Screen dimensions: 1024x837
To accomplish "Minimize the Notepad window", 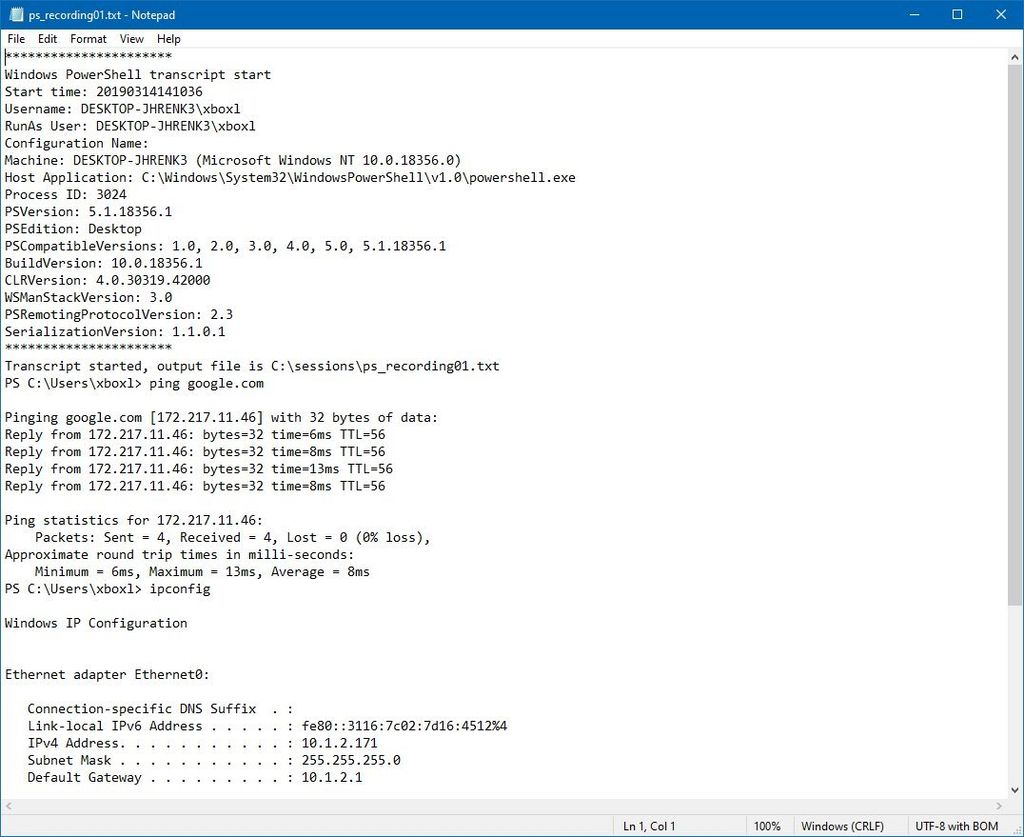I will [914, 14].
